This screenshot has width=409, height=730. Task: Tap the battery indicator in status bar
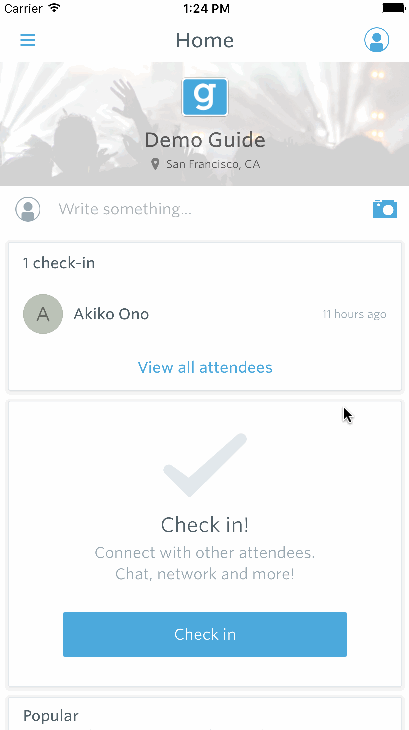click(x=395, y=8)
